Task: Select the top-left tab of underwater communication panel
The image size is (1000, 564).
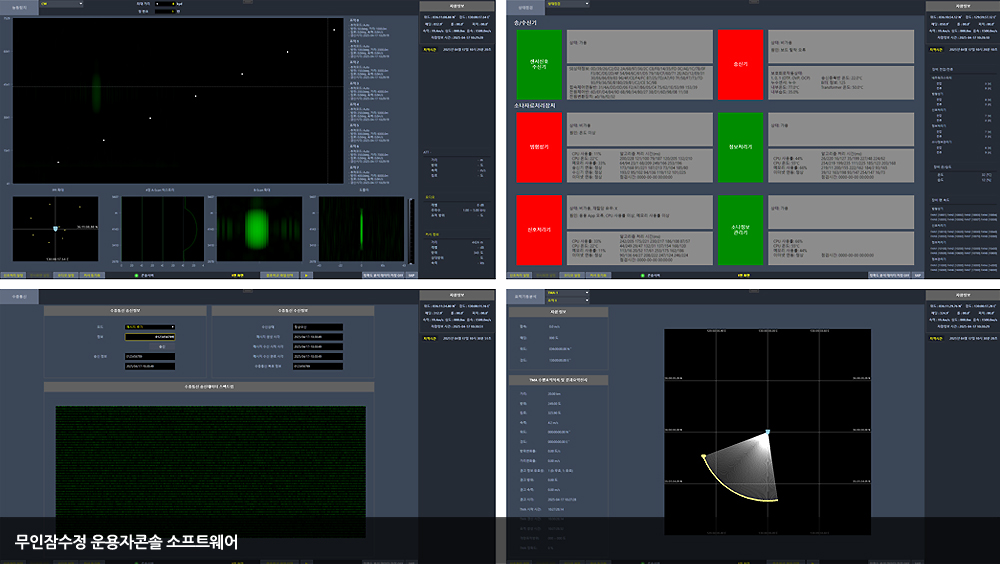Action: [19, 297]
